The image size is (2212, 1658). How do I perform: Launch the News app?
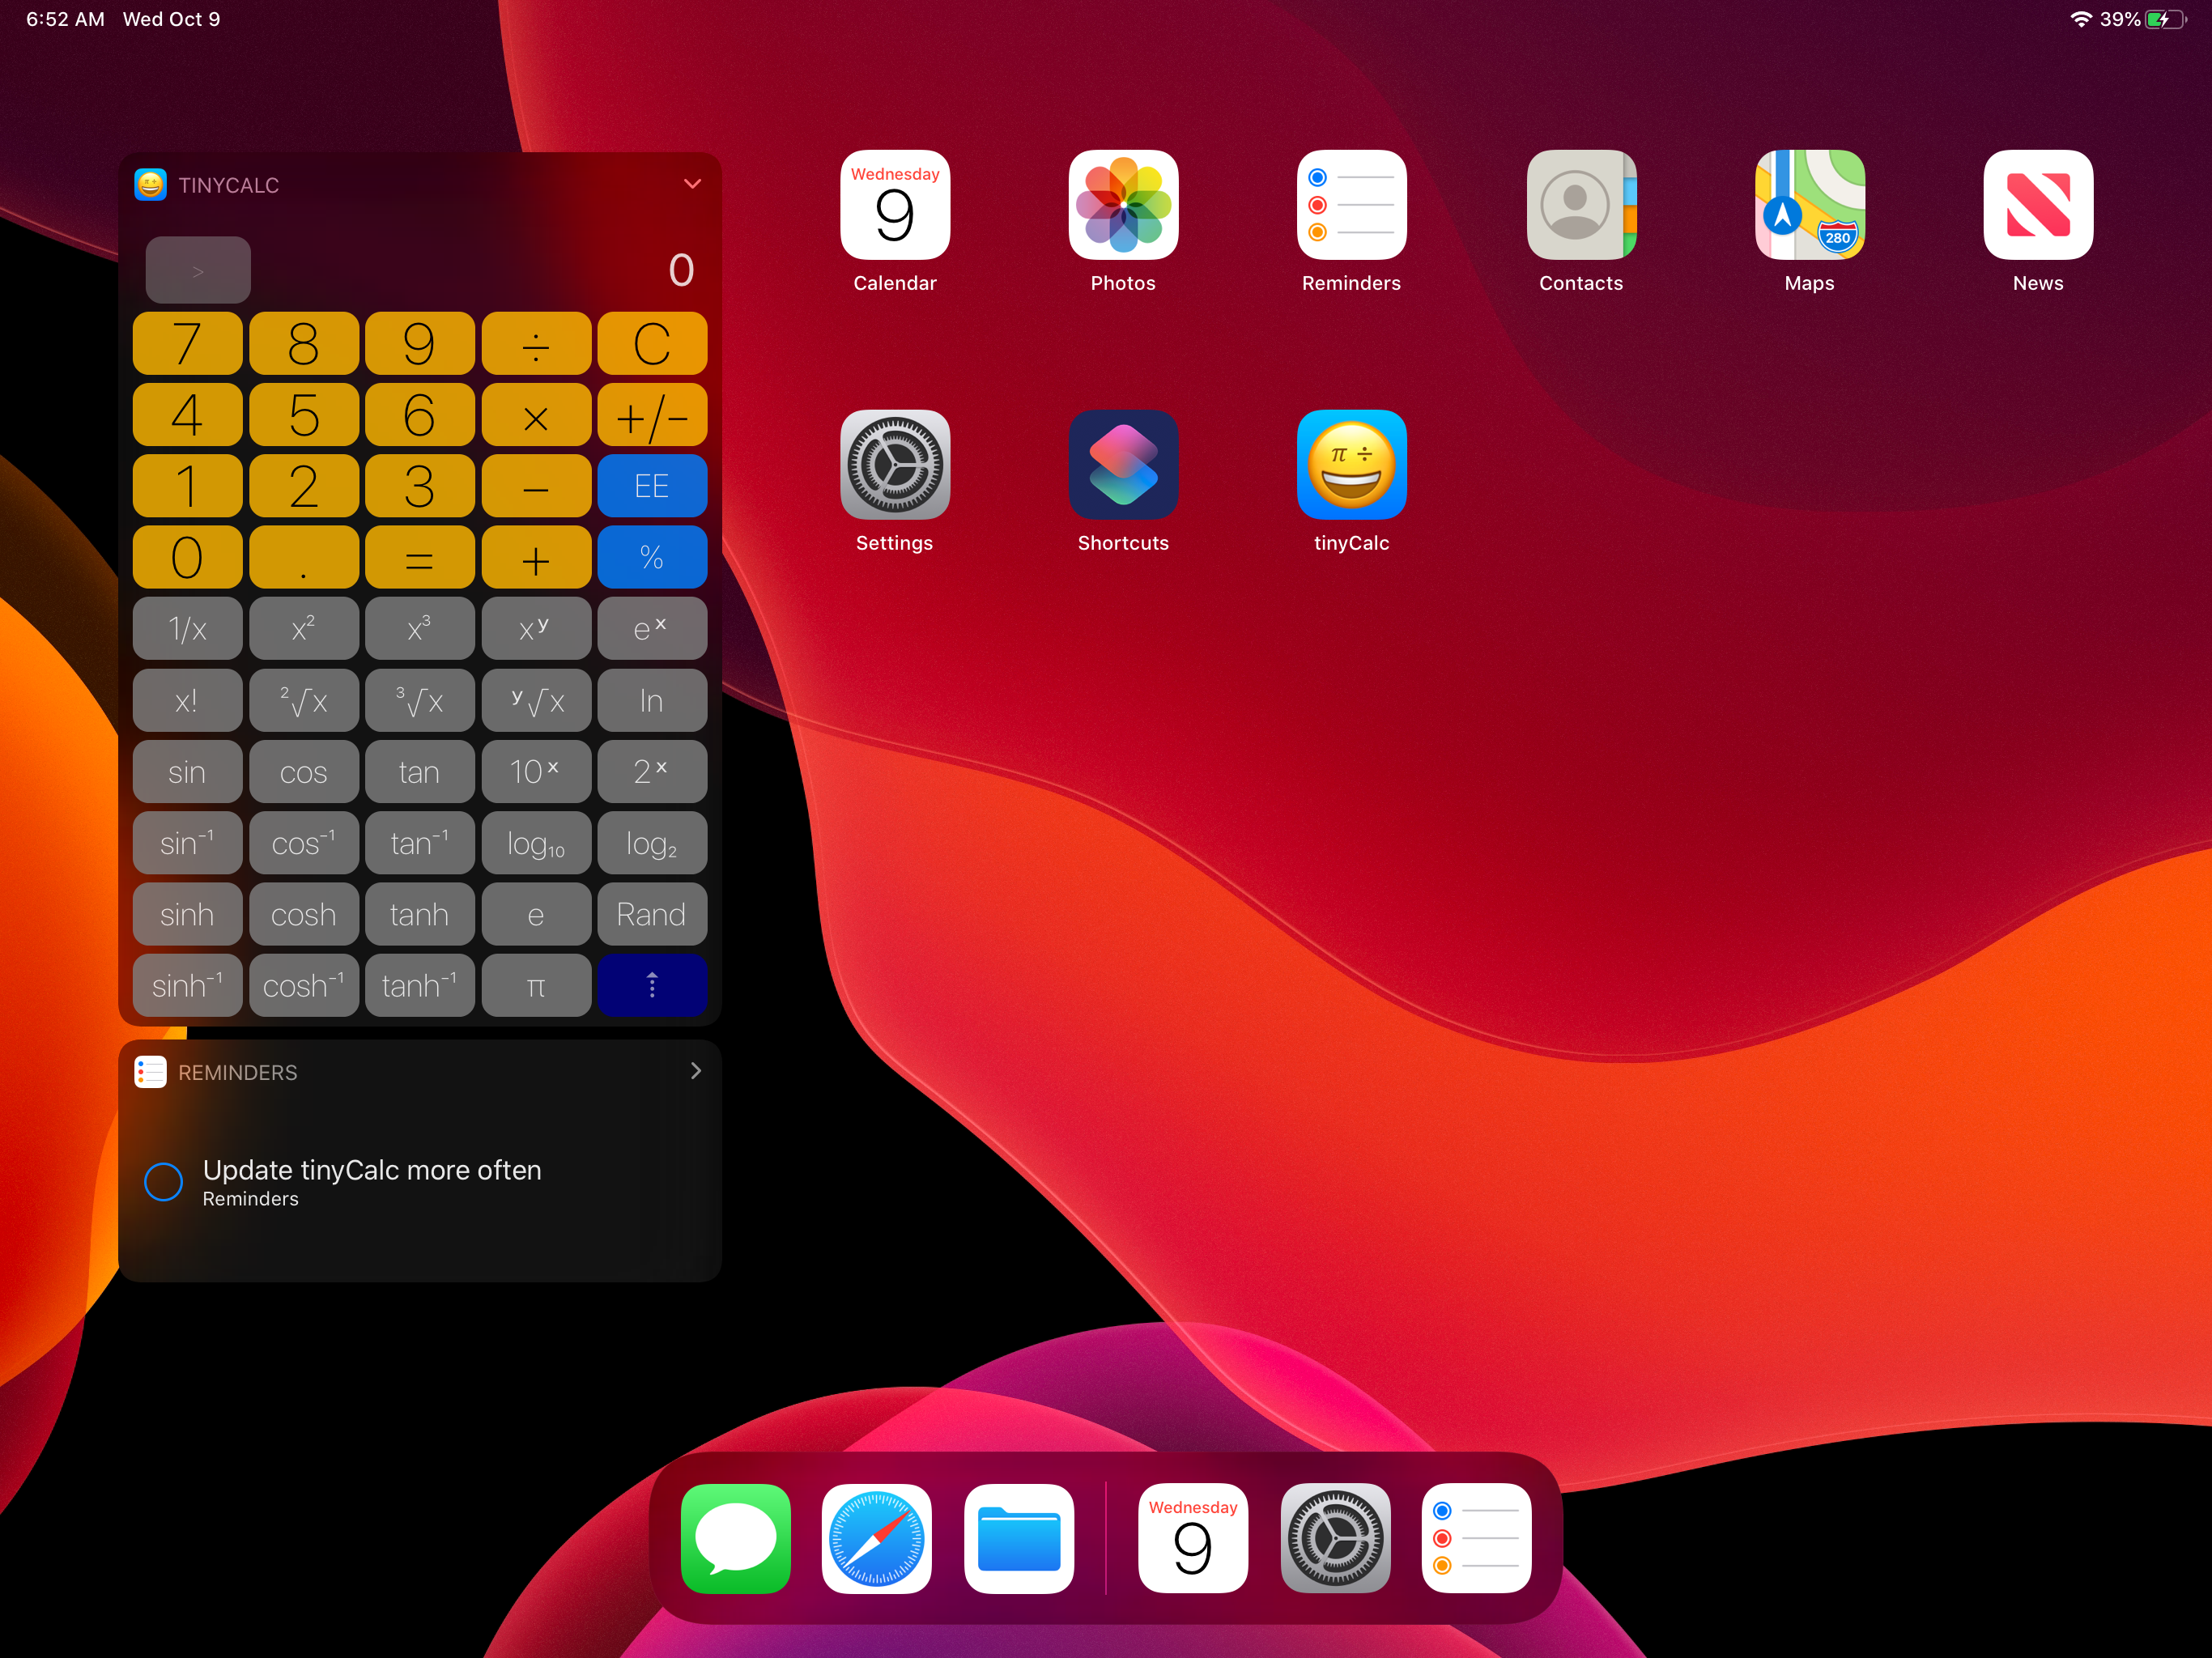coord(2038,205)
